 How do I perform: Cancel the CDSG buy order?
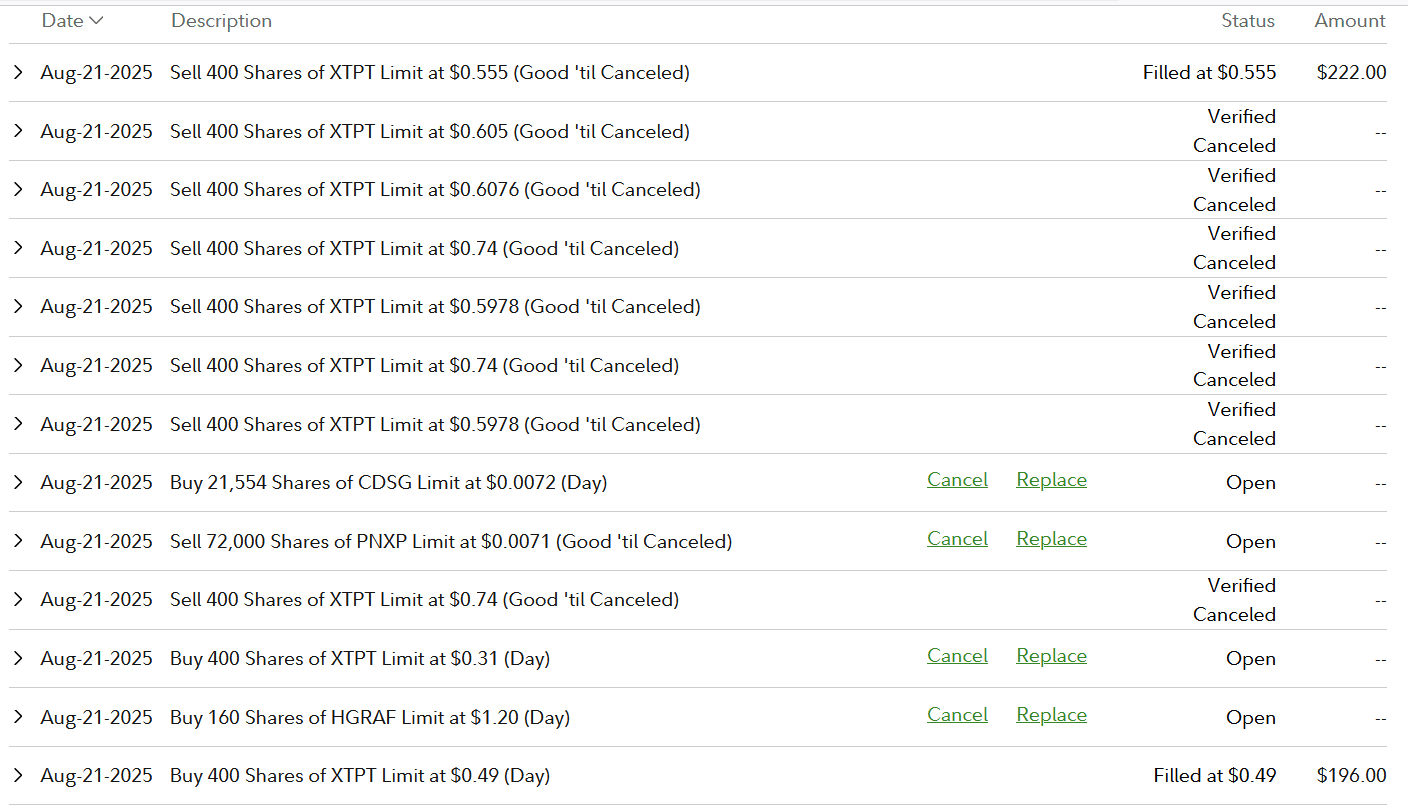click(957, 481)
